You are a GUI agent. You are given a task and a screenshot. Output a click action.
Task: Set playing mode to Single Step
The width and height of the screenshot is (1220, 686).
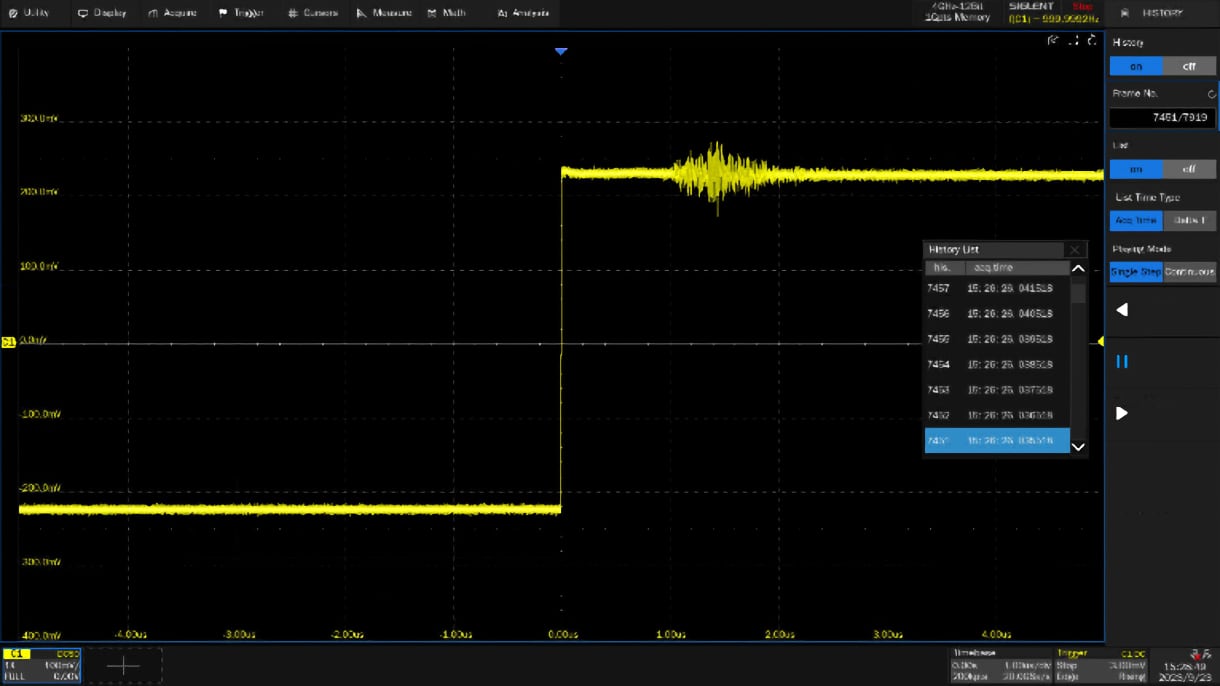[x=1136, y=272]
